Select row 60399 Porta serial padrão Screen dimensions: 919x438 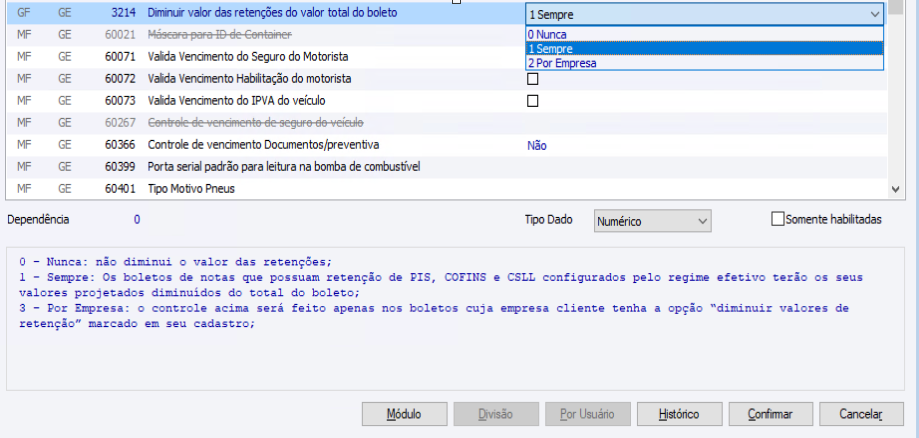point(283,166)
